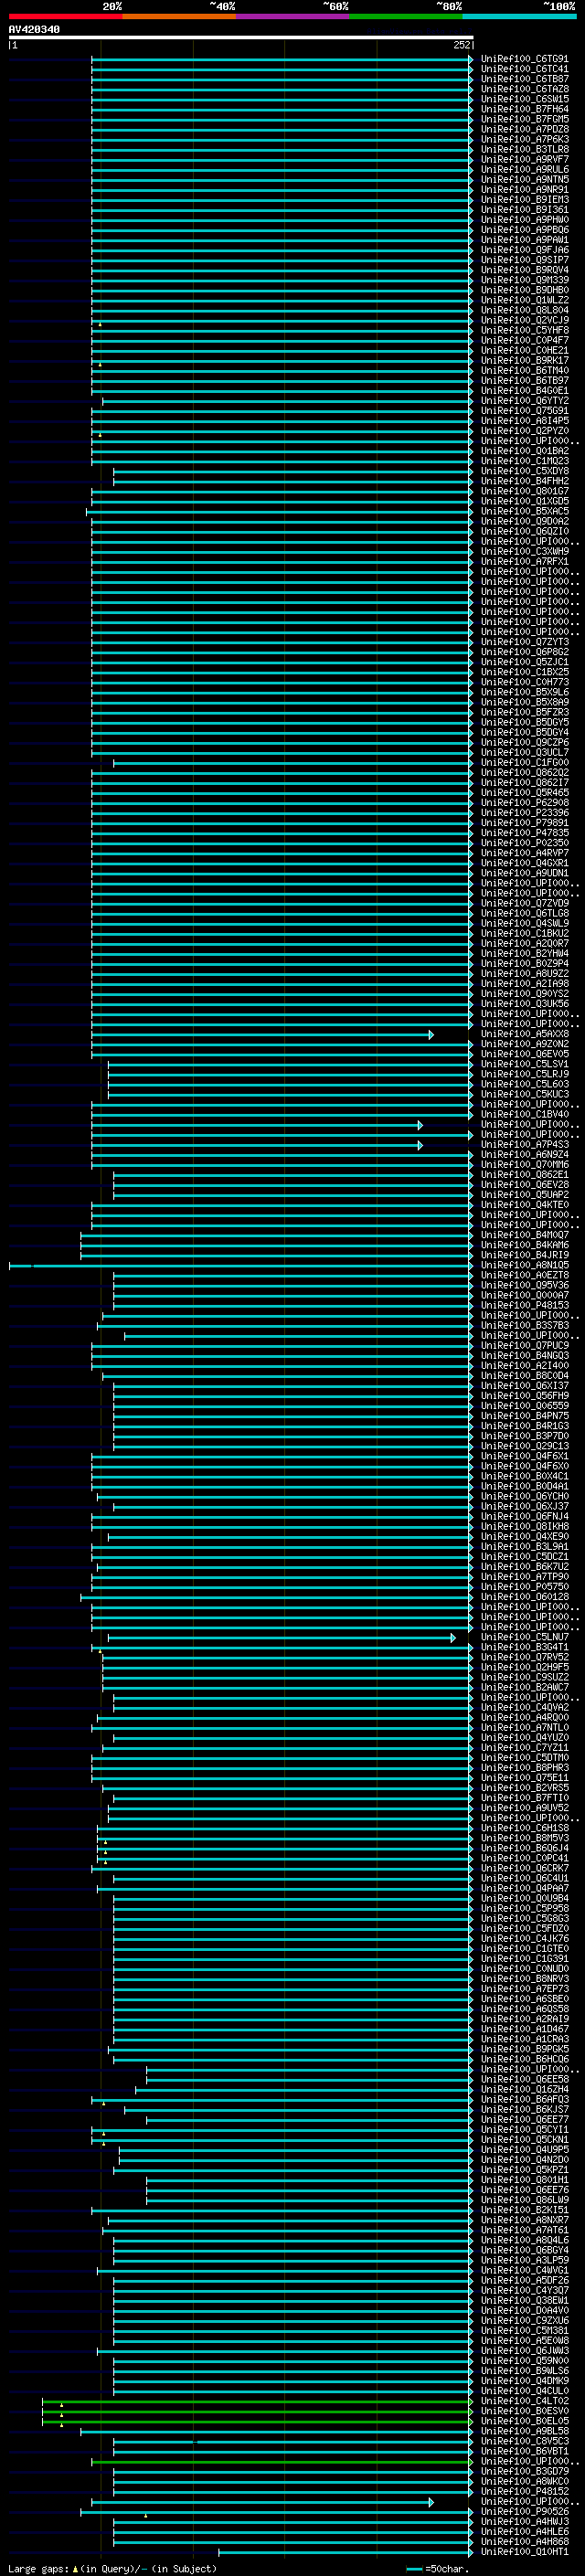Image resolution: width=585 pixels, height=2576 pixels.
Task: Select the UniRef100_B6TM40 entry
Action: click(524, 371)
